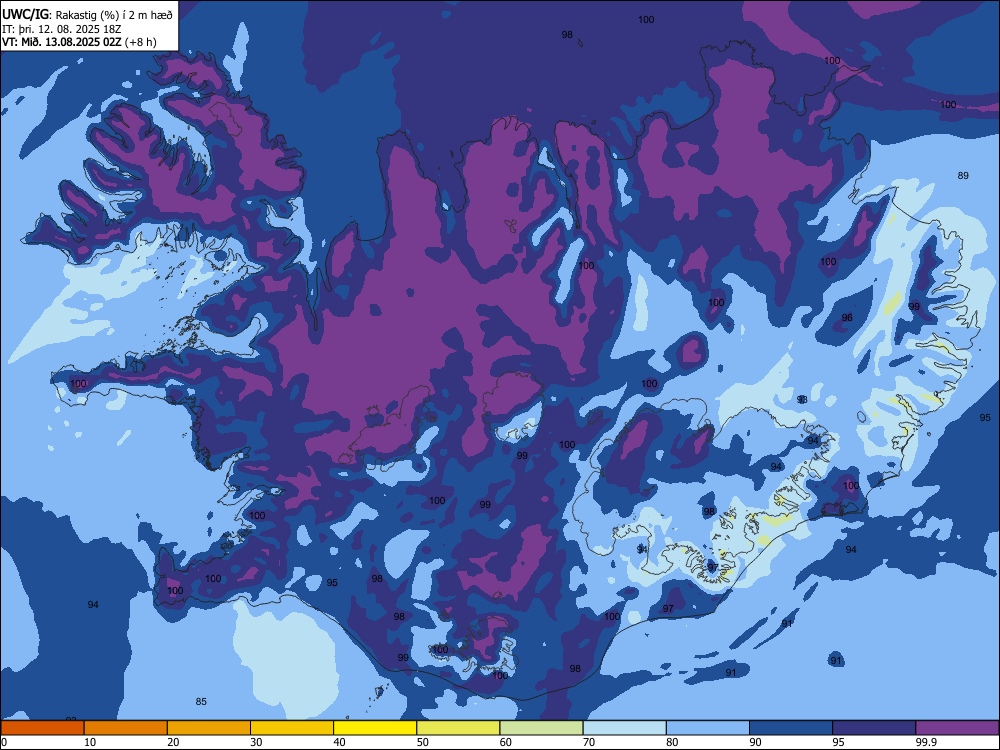Pick the dark indigo 95–99.9 legend swatch
The height and width of the screenshot is (750, 1000).
click(x=874, y=728)
